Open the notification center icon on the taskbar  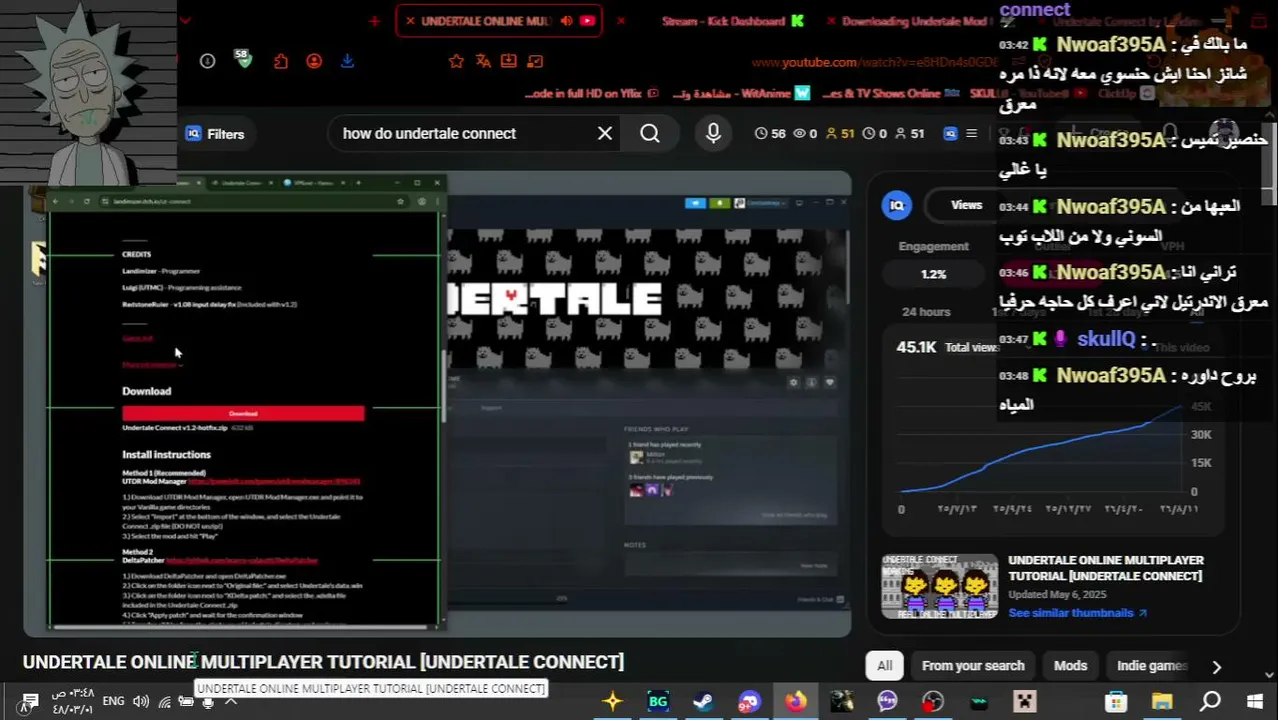coord(30,702)
